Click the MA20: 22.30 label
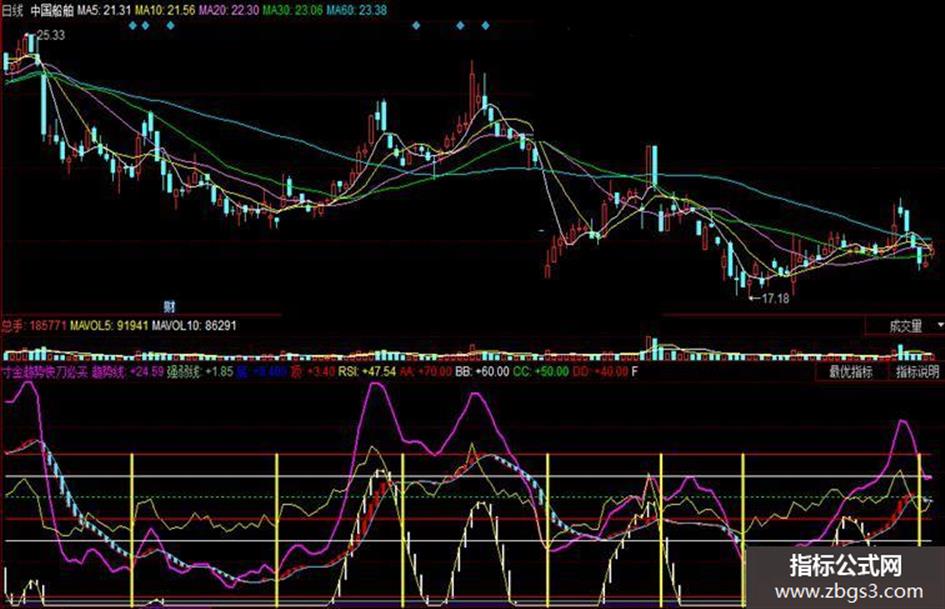Image resolution: width=945 pixels, height=609 pixels. pyautogui.click(x=228, y=10)
